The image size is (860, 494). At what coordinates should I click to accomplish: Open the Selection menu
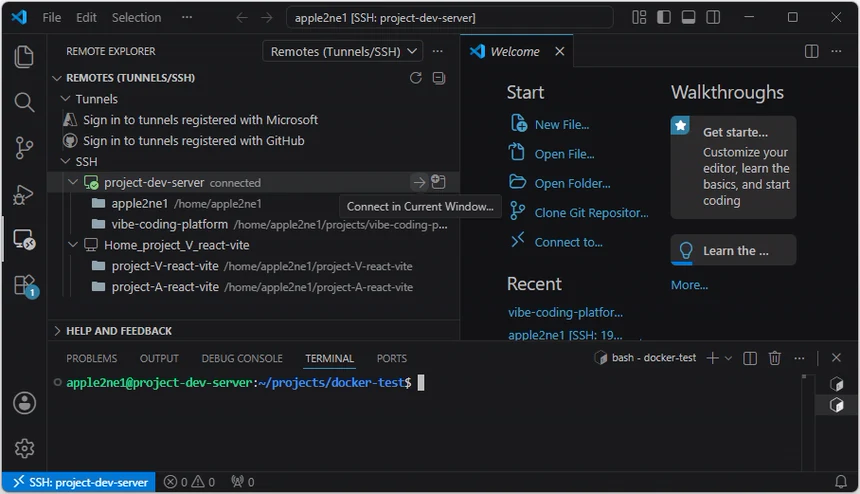tap(137, 18)
